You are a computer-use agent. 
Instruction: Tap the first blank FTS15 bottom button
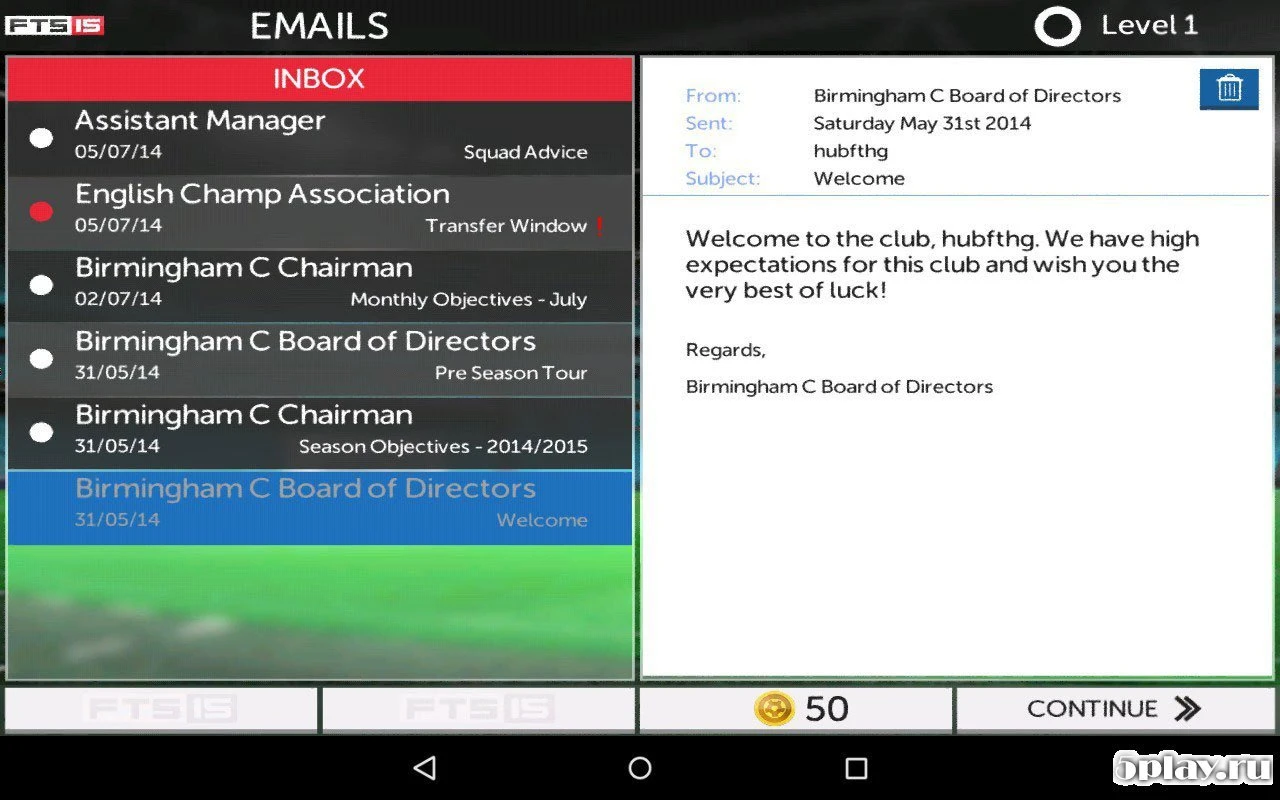pos(161,709)
